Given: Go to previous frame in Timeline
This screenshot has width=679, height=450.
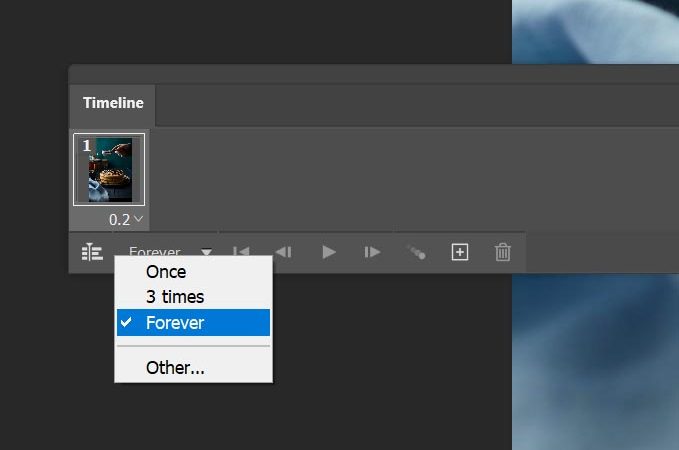Looking at the screenshot, I should point(284,252).
